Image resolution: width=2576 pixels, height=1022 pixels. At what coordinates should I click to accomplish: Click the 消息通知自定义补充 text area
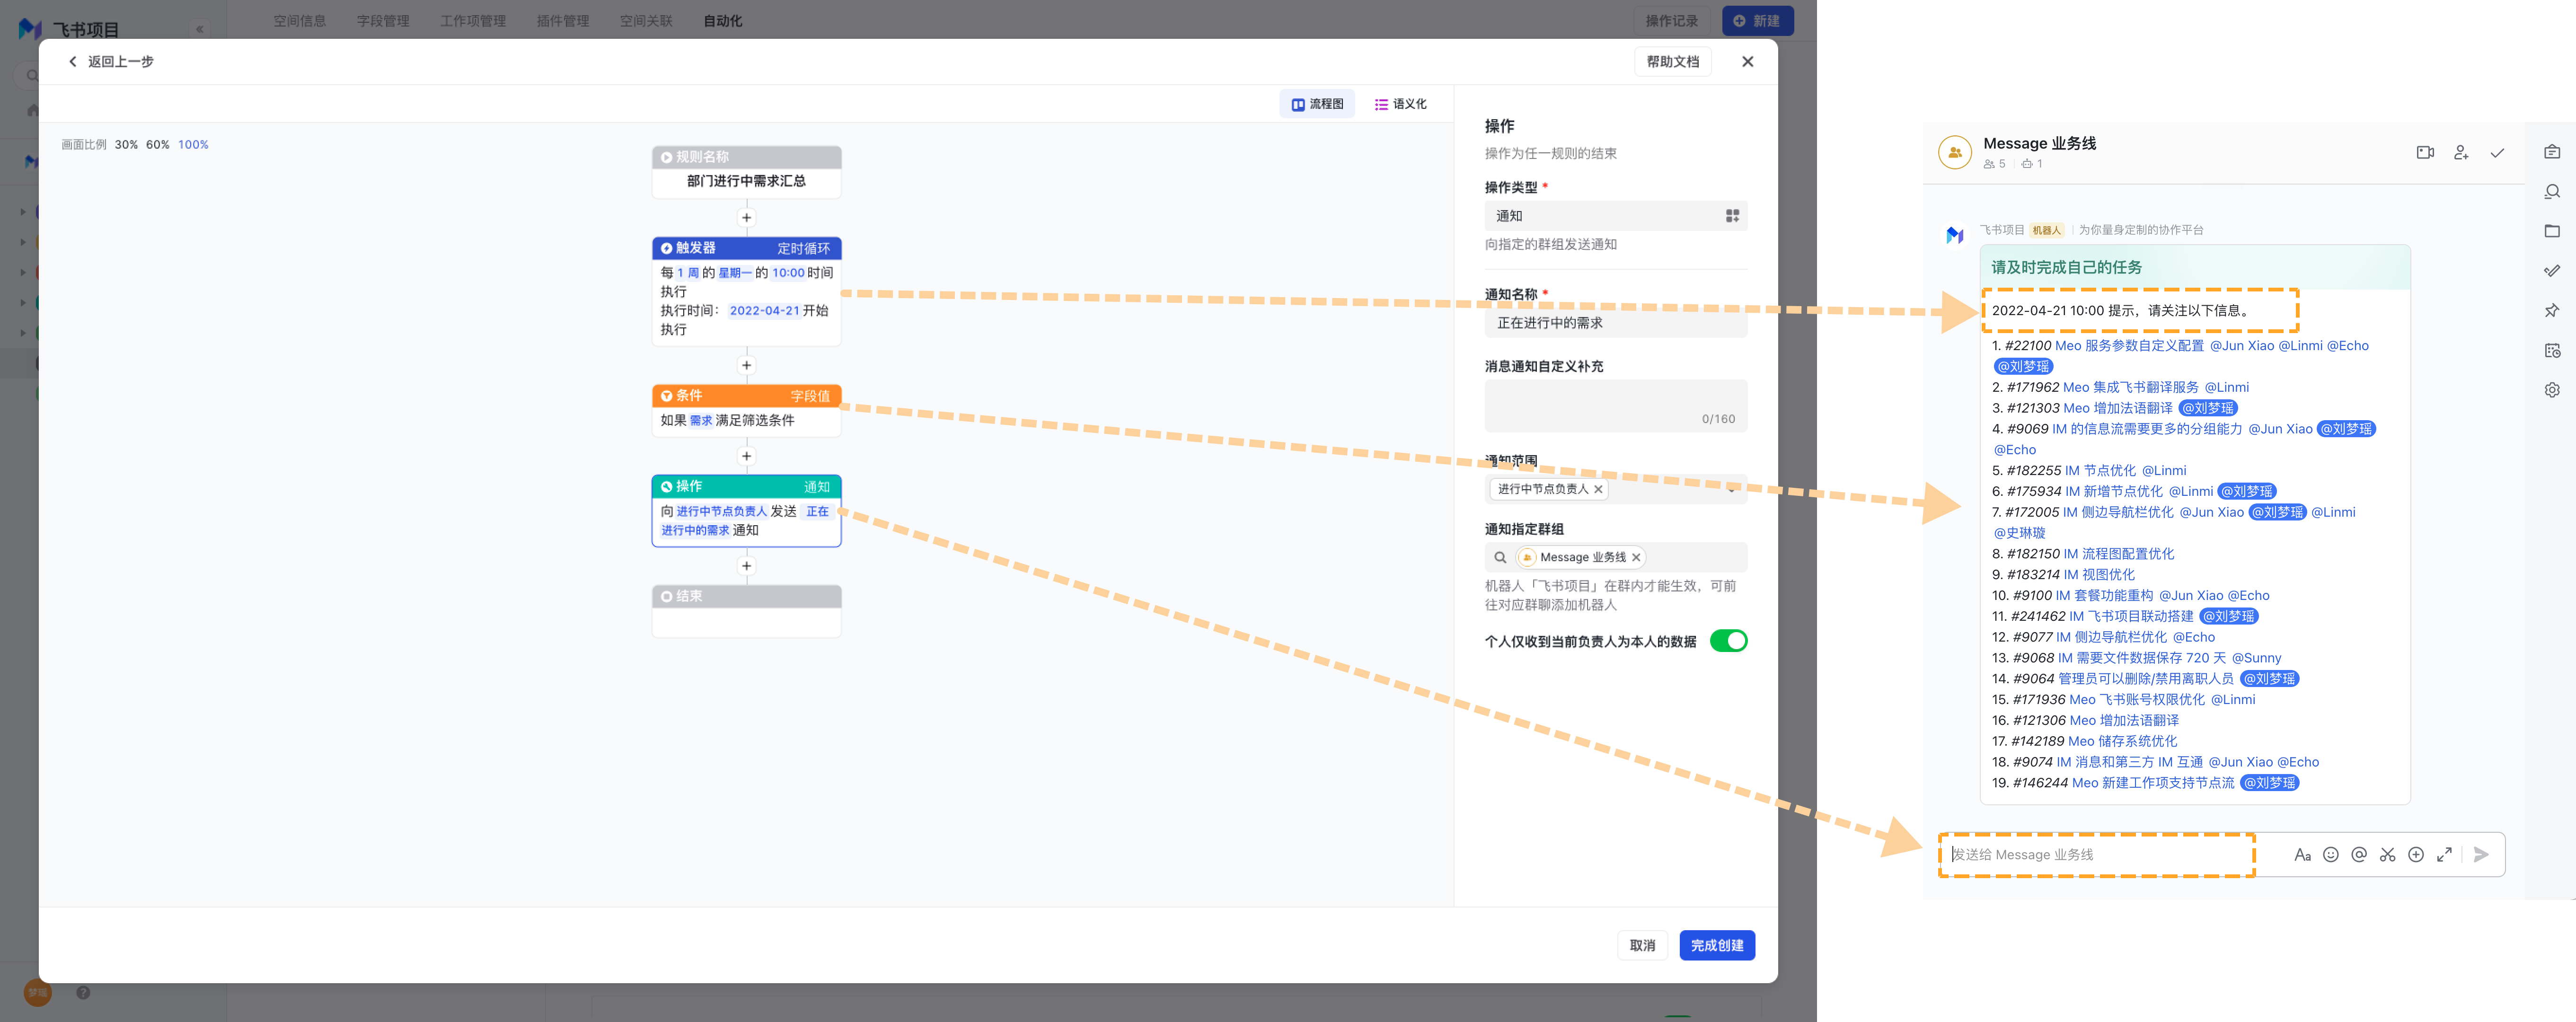coord(1616,406)
